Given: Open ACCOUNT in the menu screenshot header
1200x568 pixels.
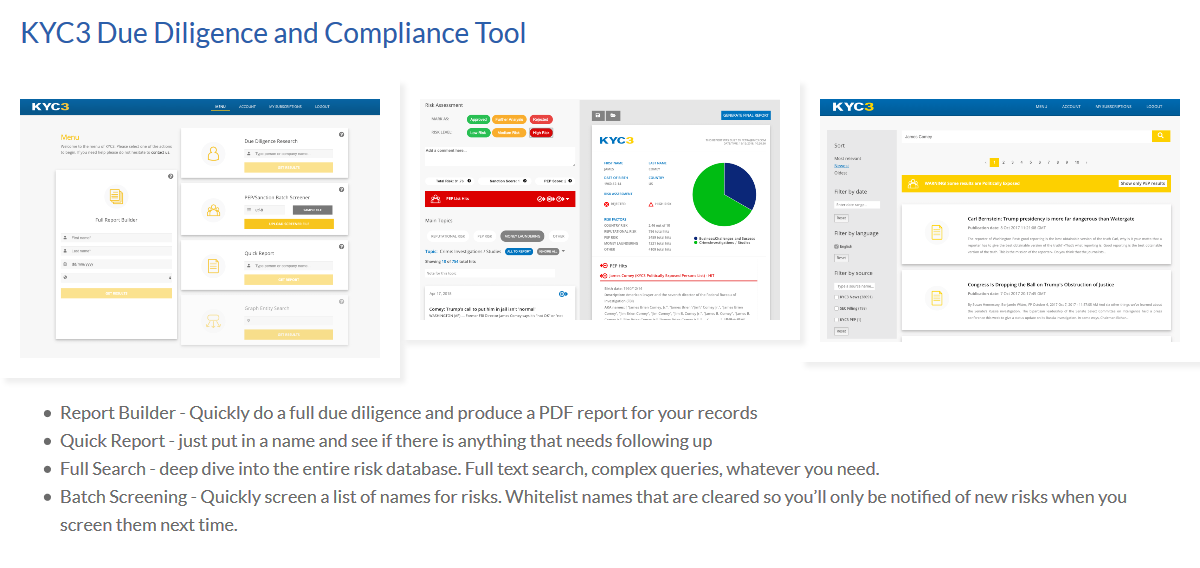Looking at the screenshot, I should point(247,107).
